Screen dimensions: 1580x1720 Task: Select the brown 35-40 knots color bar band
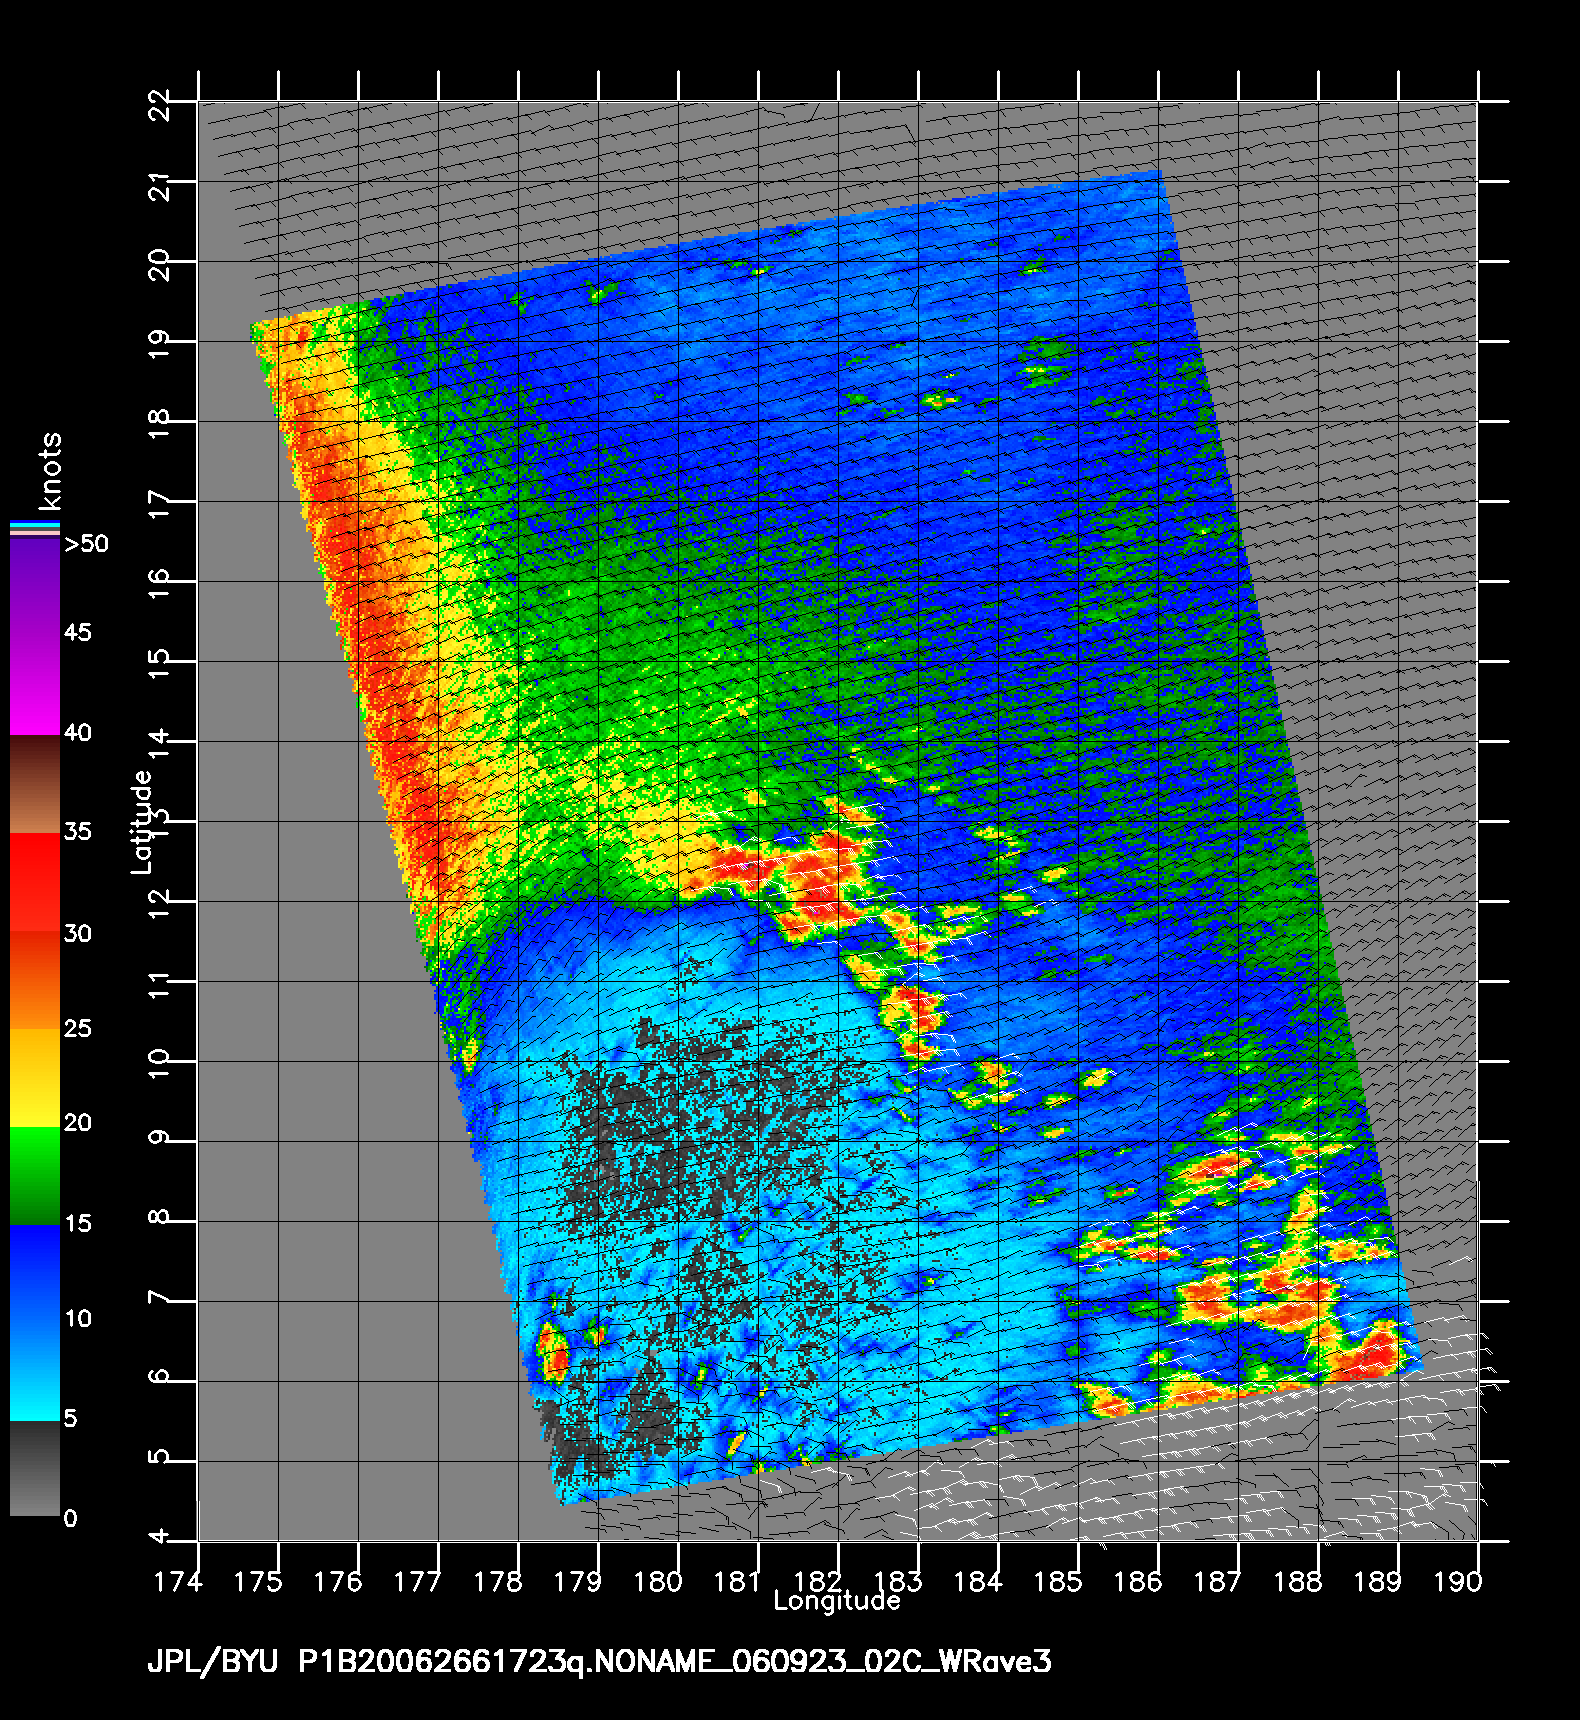point(35,785)
